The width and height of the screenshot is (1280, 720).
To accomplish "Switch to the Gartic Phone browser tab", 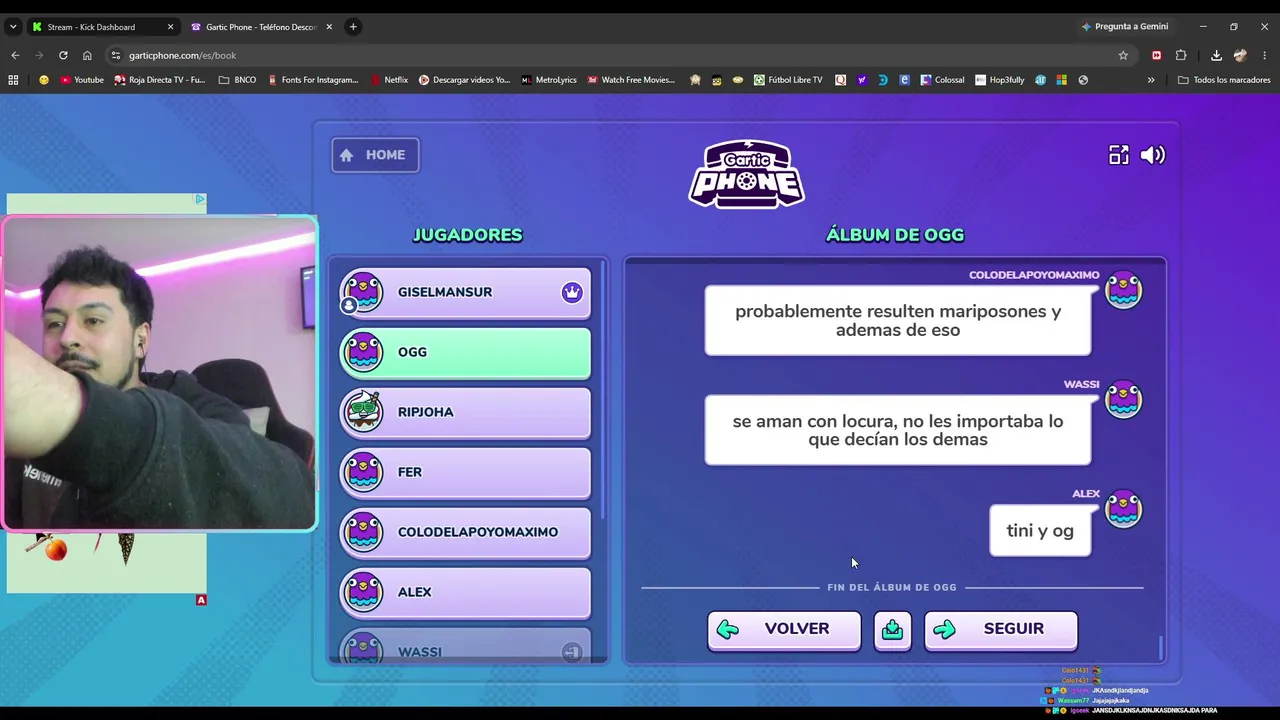I will pos(260,27).
